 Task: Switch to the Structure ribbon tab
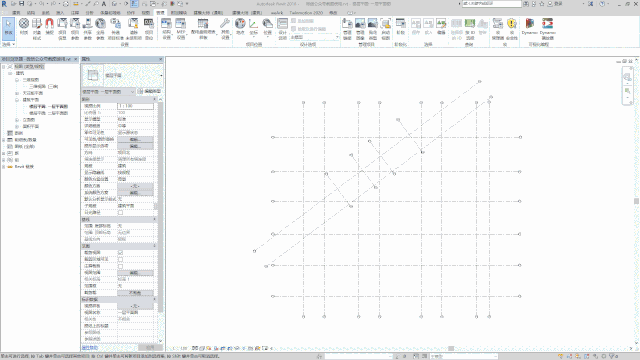(31, 13)
